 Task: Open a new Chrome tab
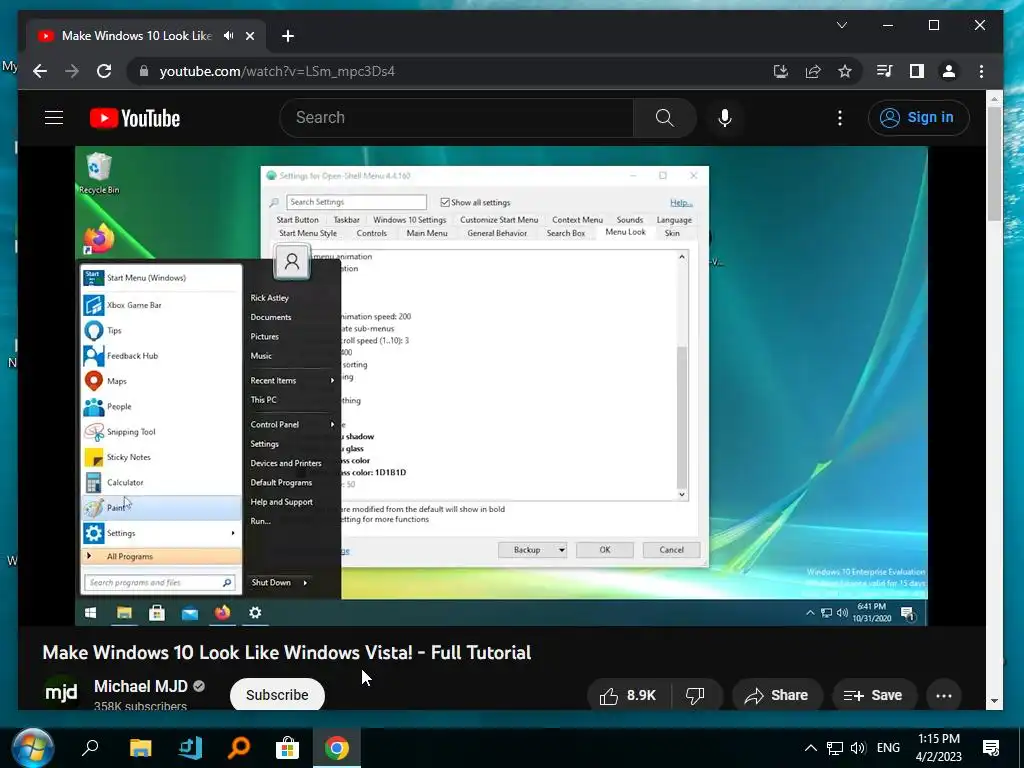(287, 36)
